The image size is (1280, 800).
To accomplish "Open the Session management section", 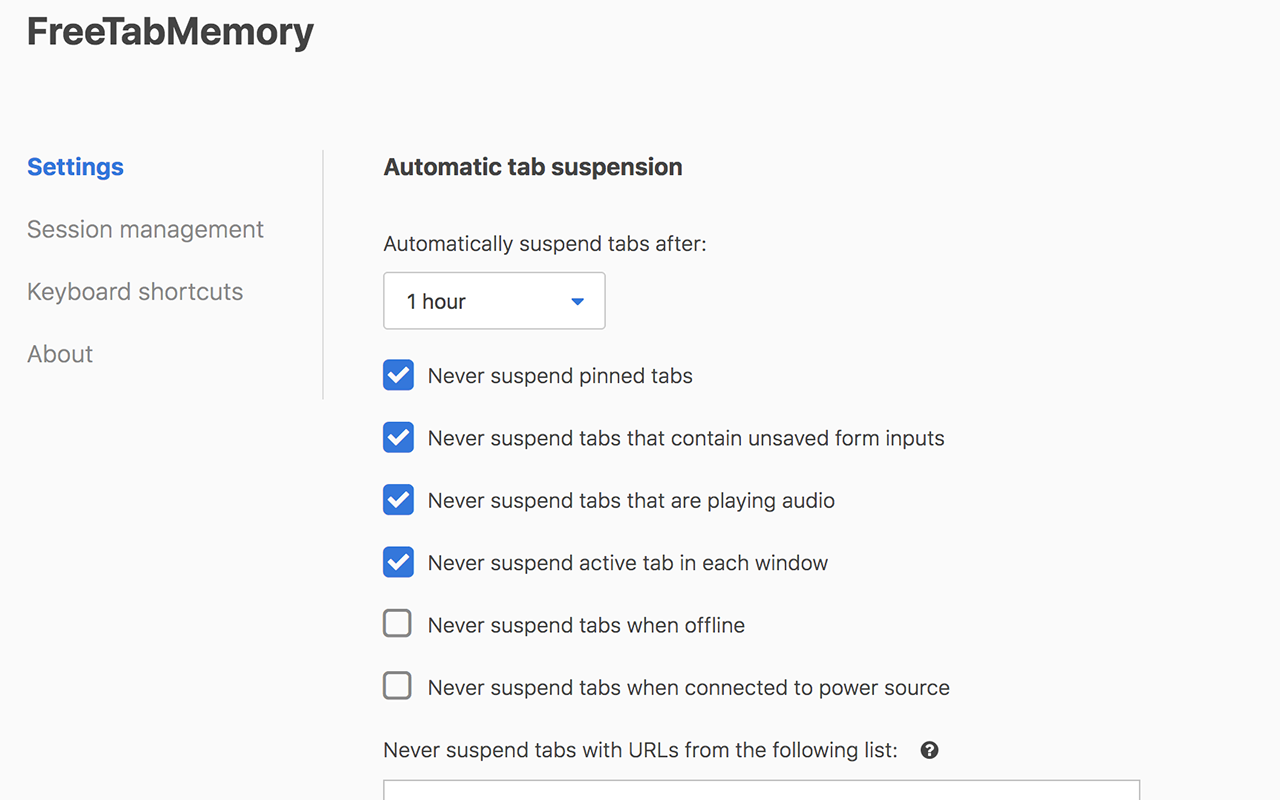I will [145, 229].
